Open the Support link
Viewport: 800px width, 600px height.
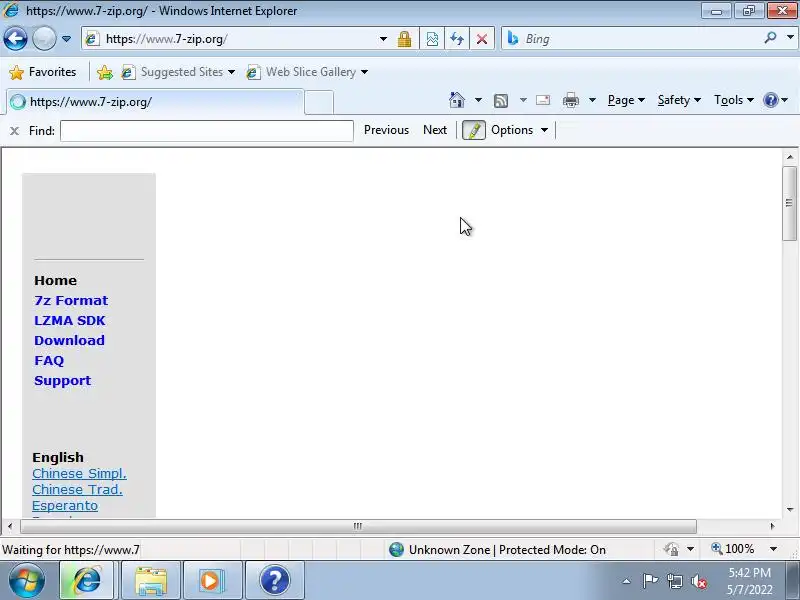click(62, 381)
